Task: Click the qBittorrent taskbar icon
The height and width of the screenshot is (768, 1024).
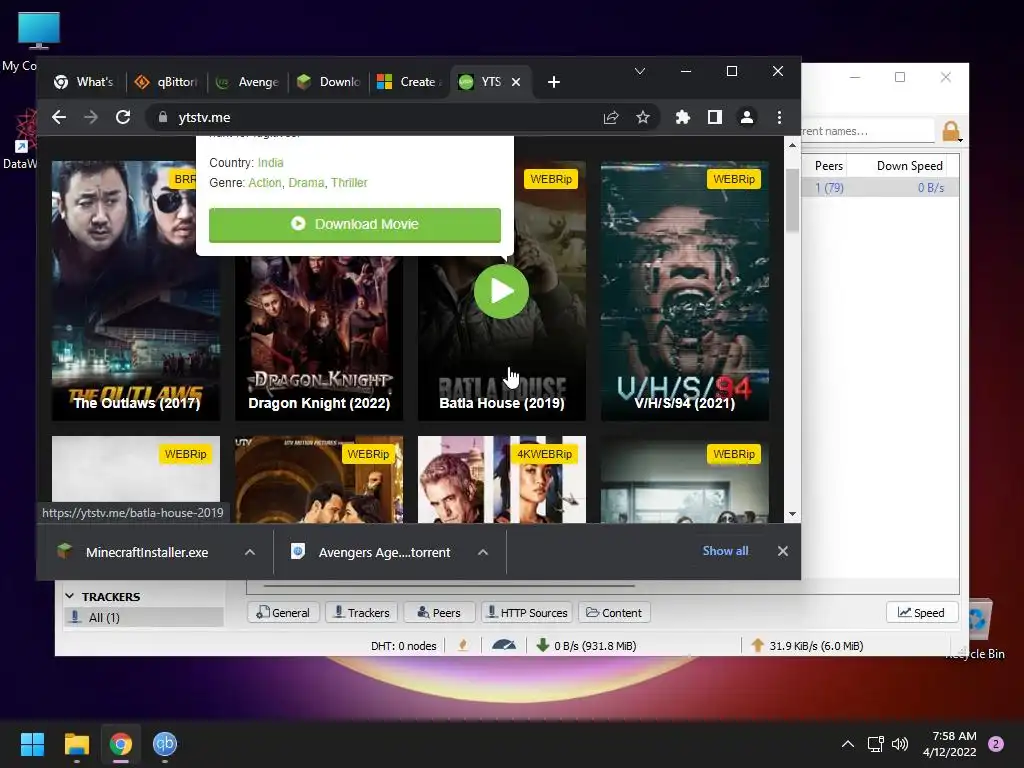Action: pos(165,744)
